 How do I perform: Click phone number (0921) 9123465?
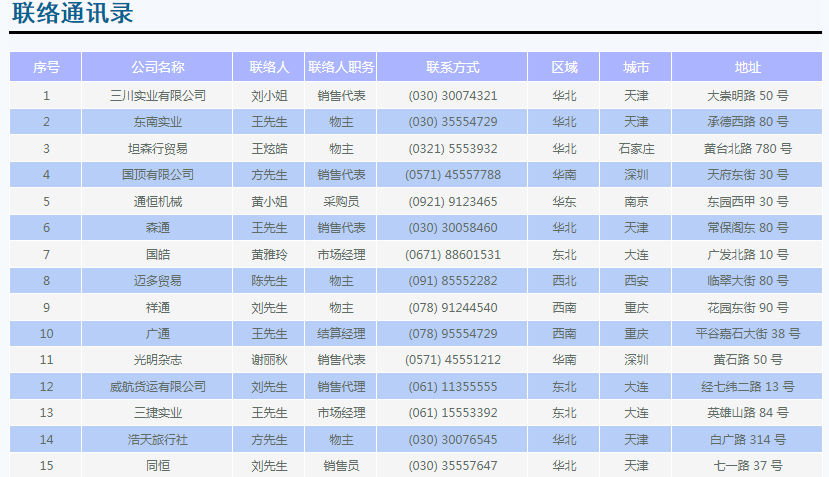click(452, 201)
